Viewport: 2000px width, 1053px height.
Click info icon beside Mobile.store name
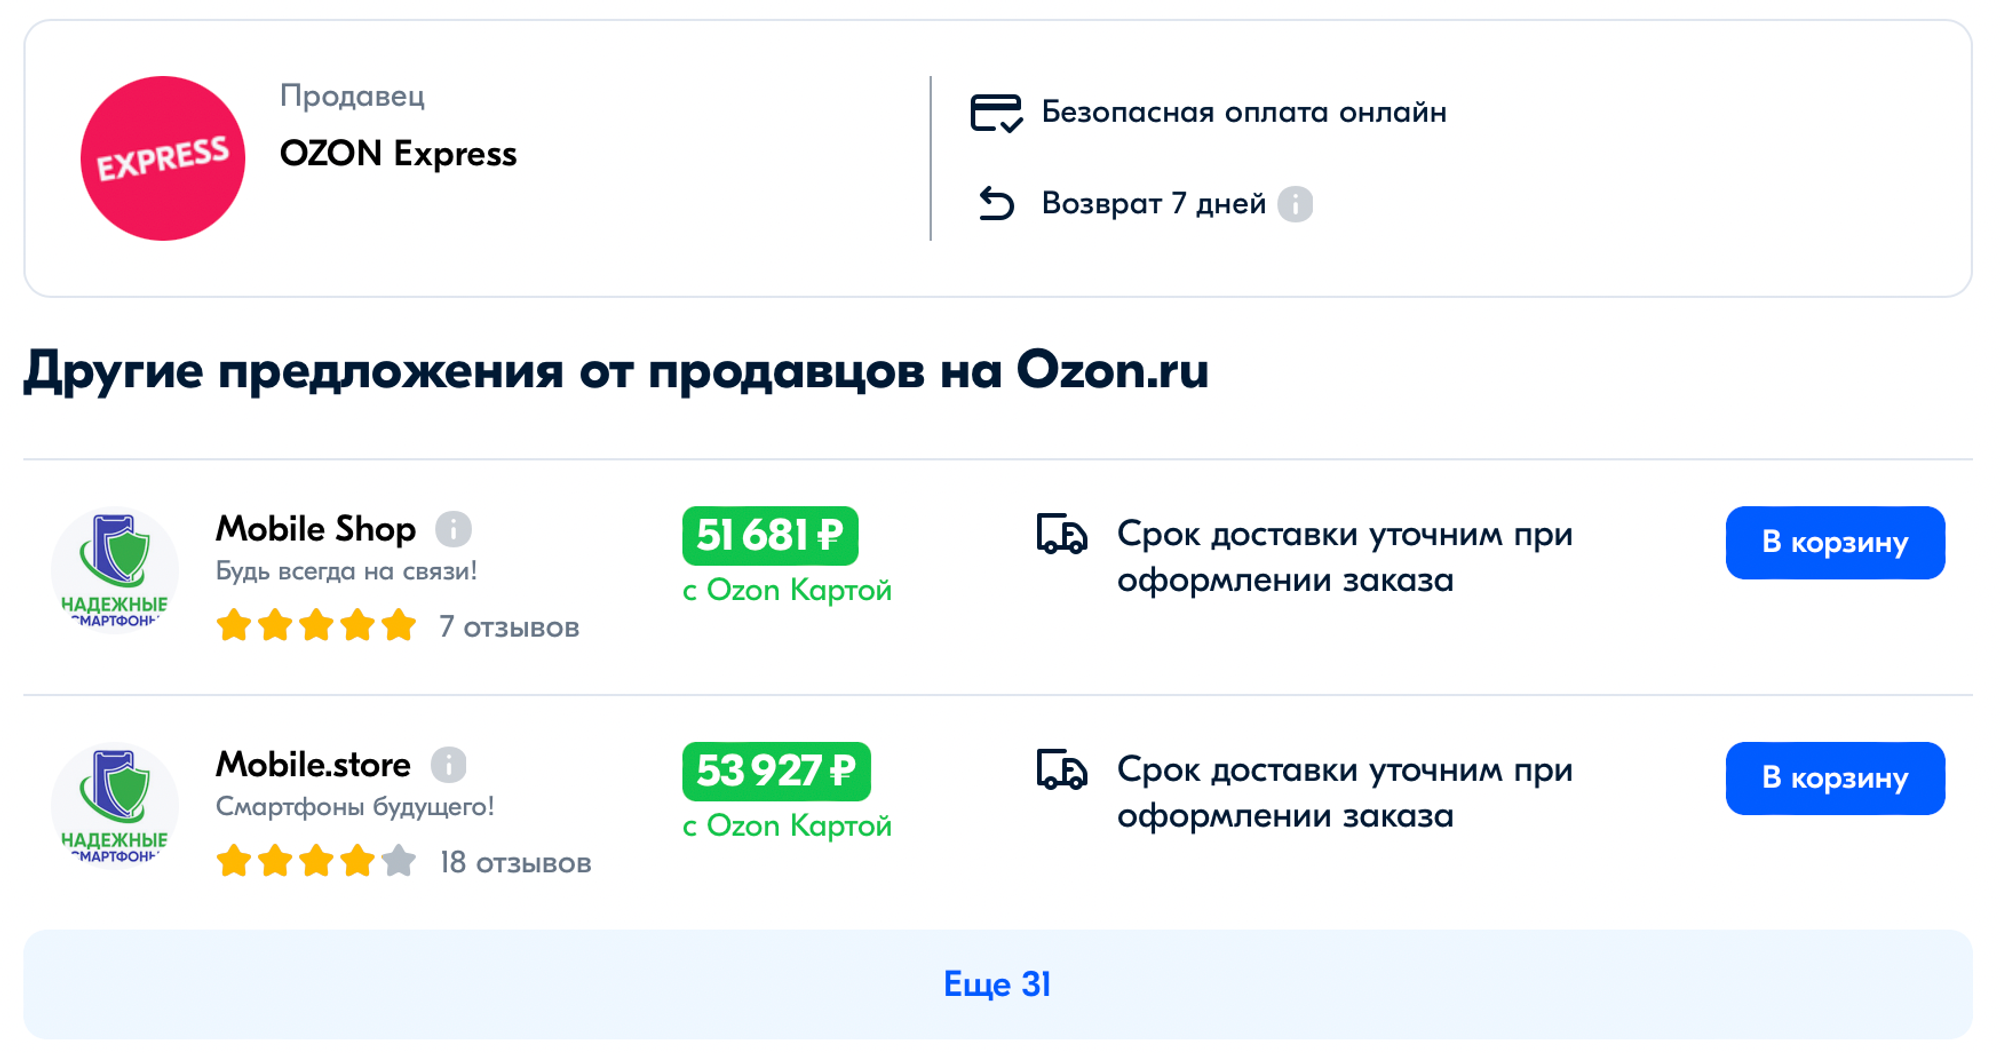[x=448, y=765]
